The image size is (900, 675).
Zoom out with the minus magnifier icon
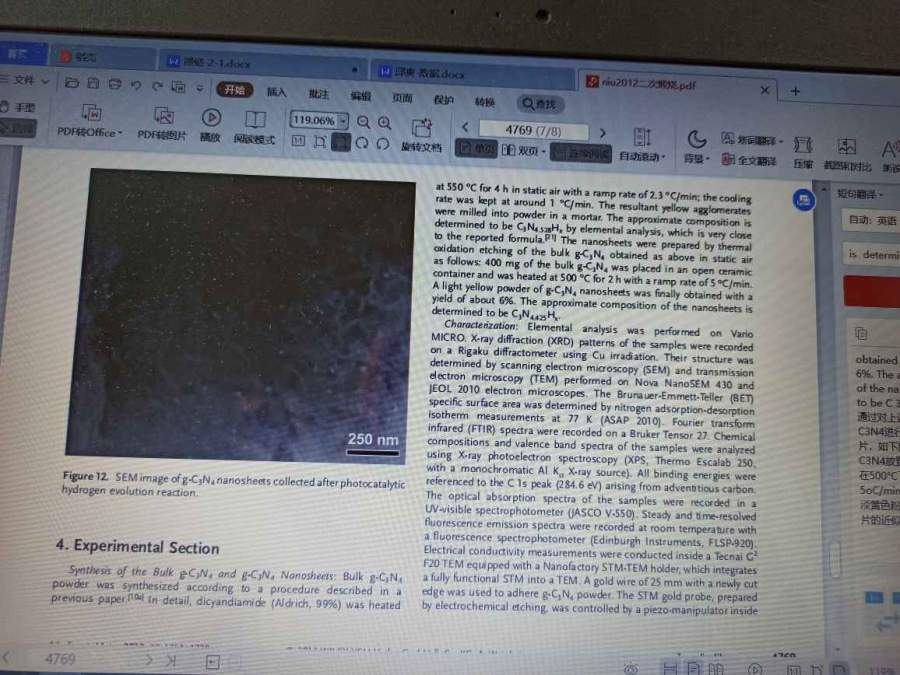(x=363, y=122)
